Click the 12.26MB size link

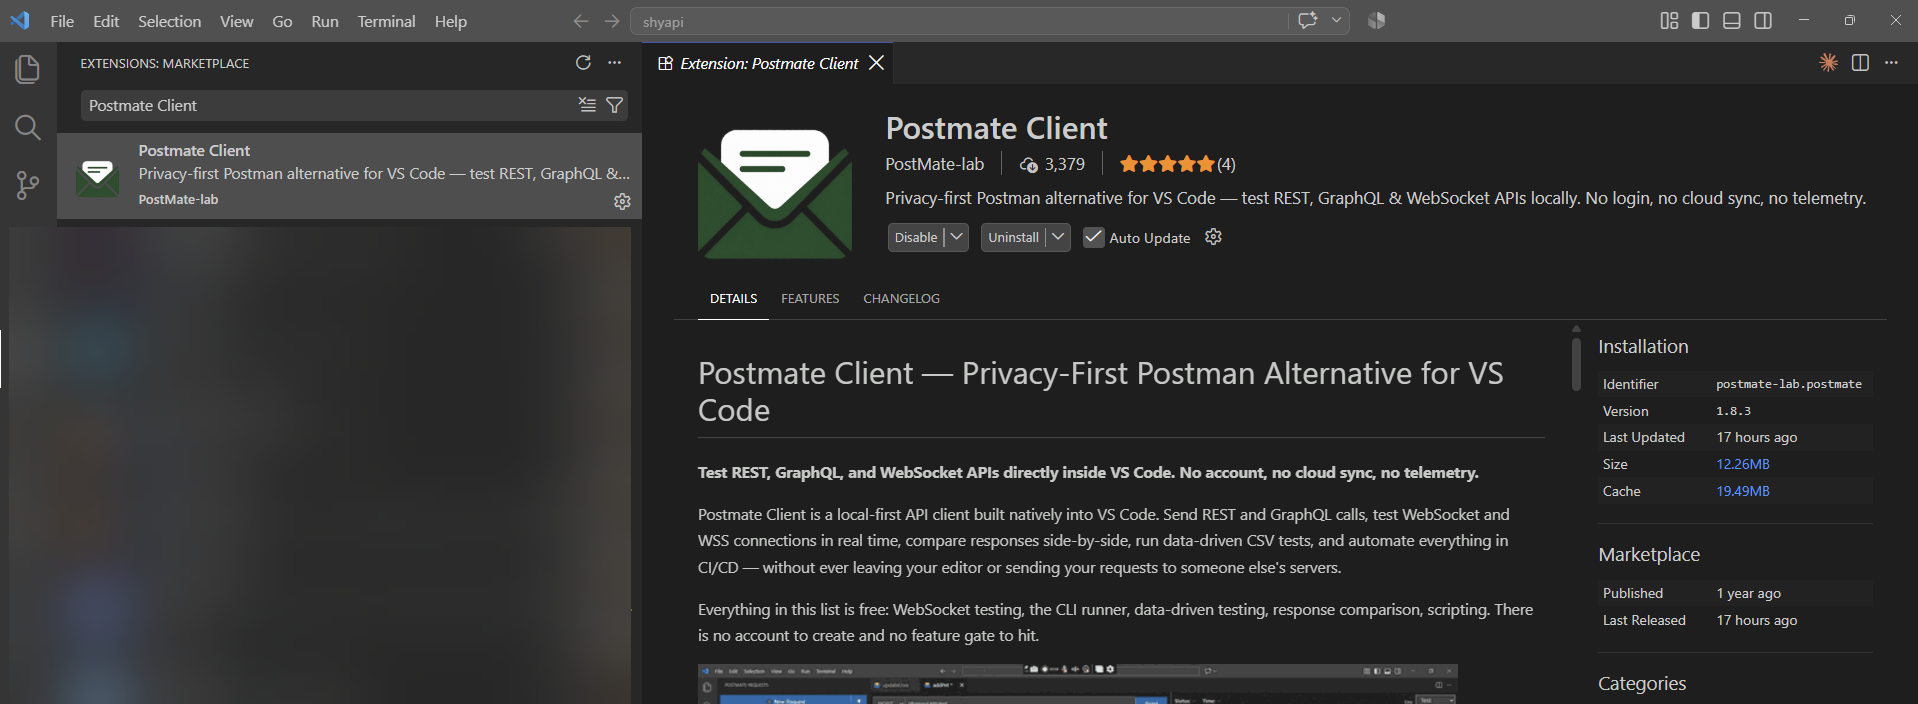click(1743, 464)
